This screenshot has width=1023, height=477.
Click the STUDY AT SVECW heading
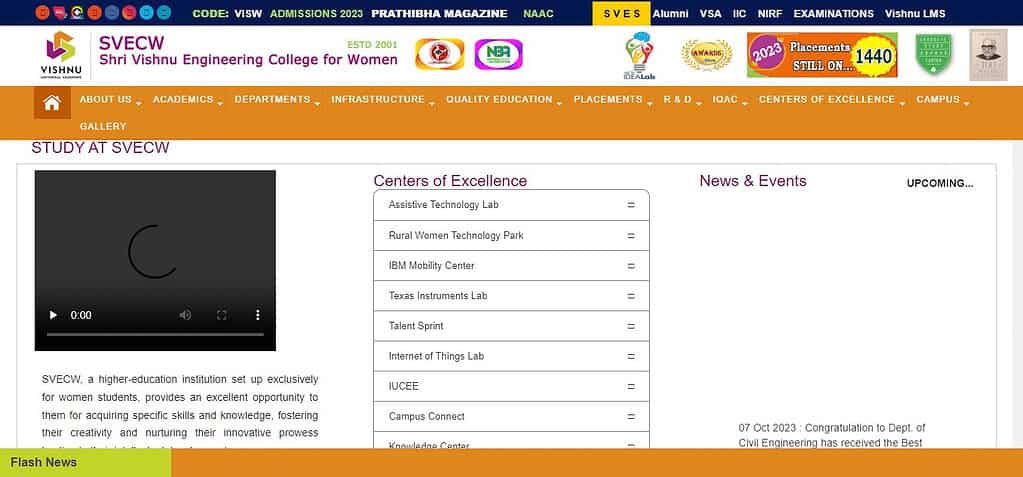pos(100,148)
